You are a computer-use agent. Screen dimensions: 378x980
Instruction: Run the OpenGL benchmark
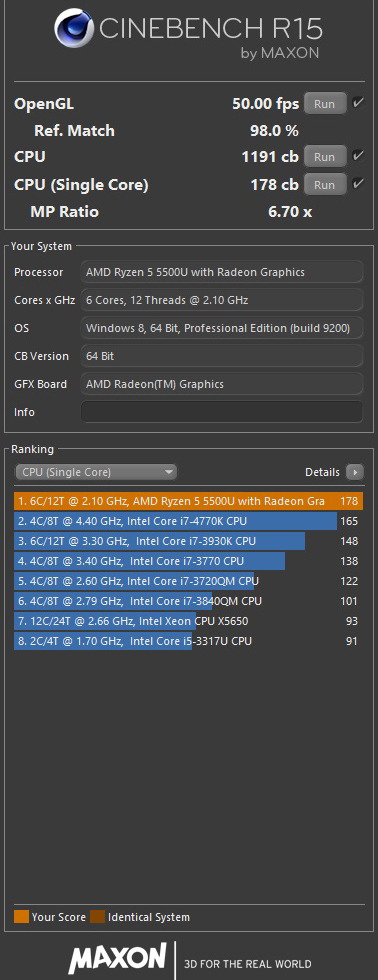(325, 104)
